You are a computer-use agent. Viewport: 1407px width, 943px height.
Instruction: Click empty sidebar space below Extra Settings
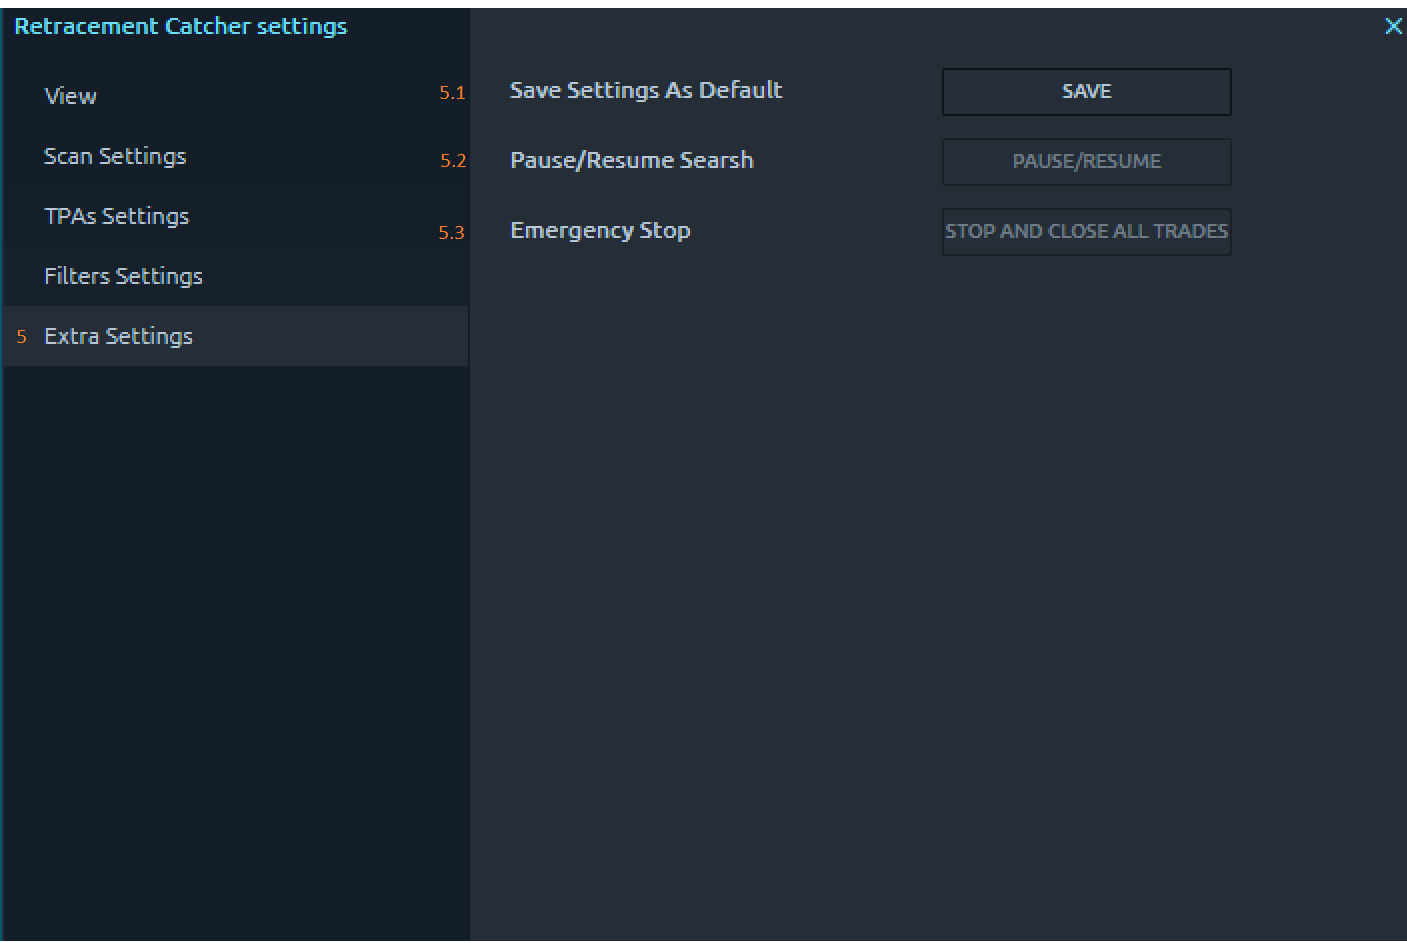tap(235, 600)
